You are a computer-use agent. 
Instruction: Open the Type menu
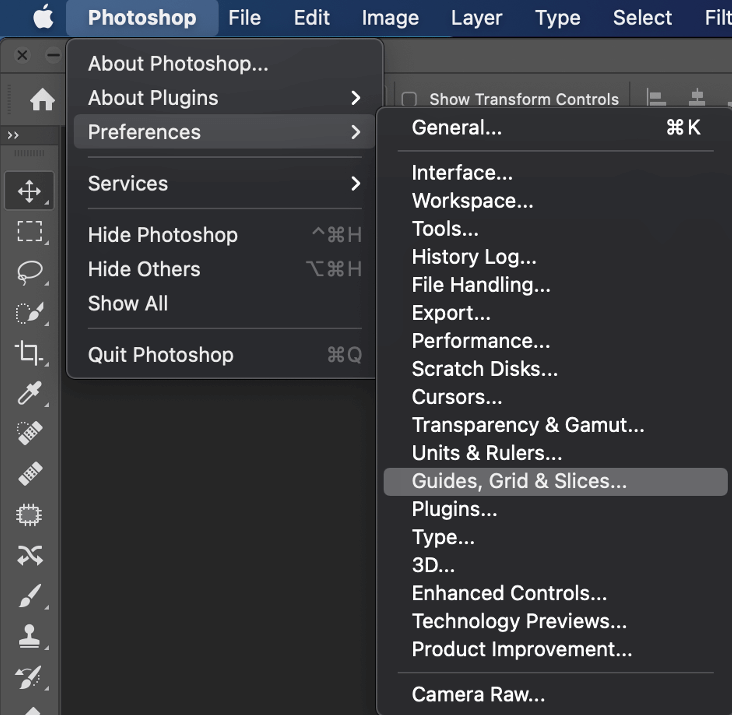557,18
